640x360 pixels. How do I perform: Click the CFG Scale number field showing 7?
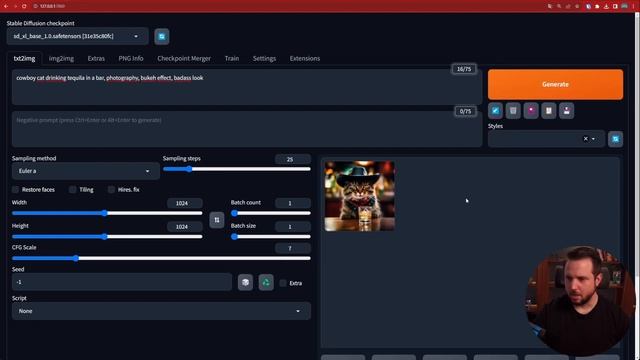click(x=293, y=248)
